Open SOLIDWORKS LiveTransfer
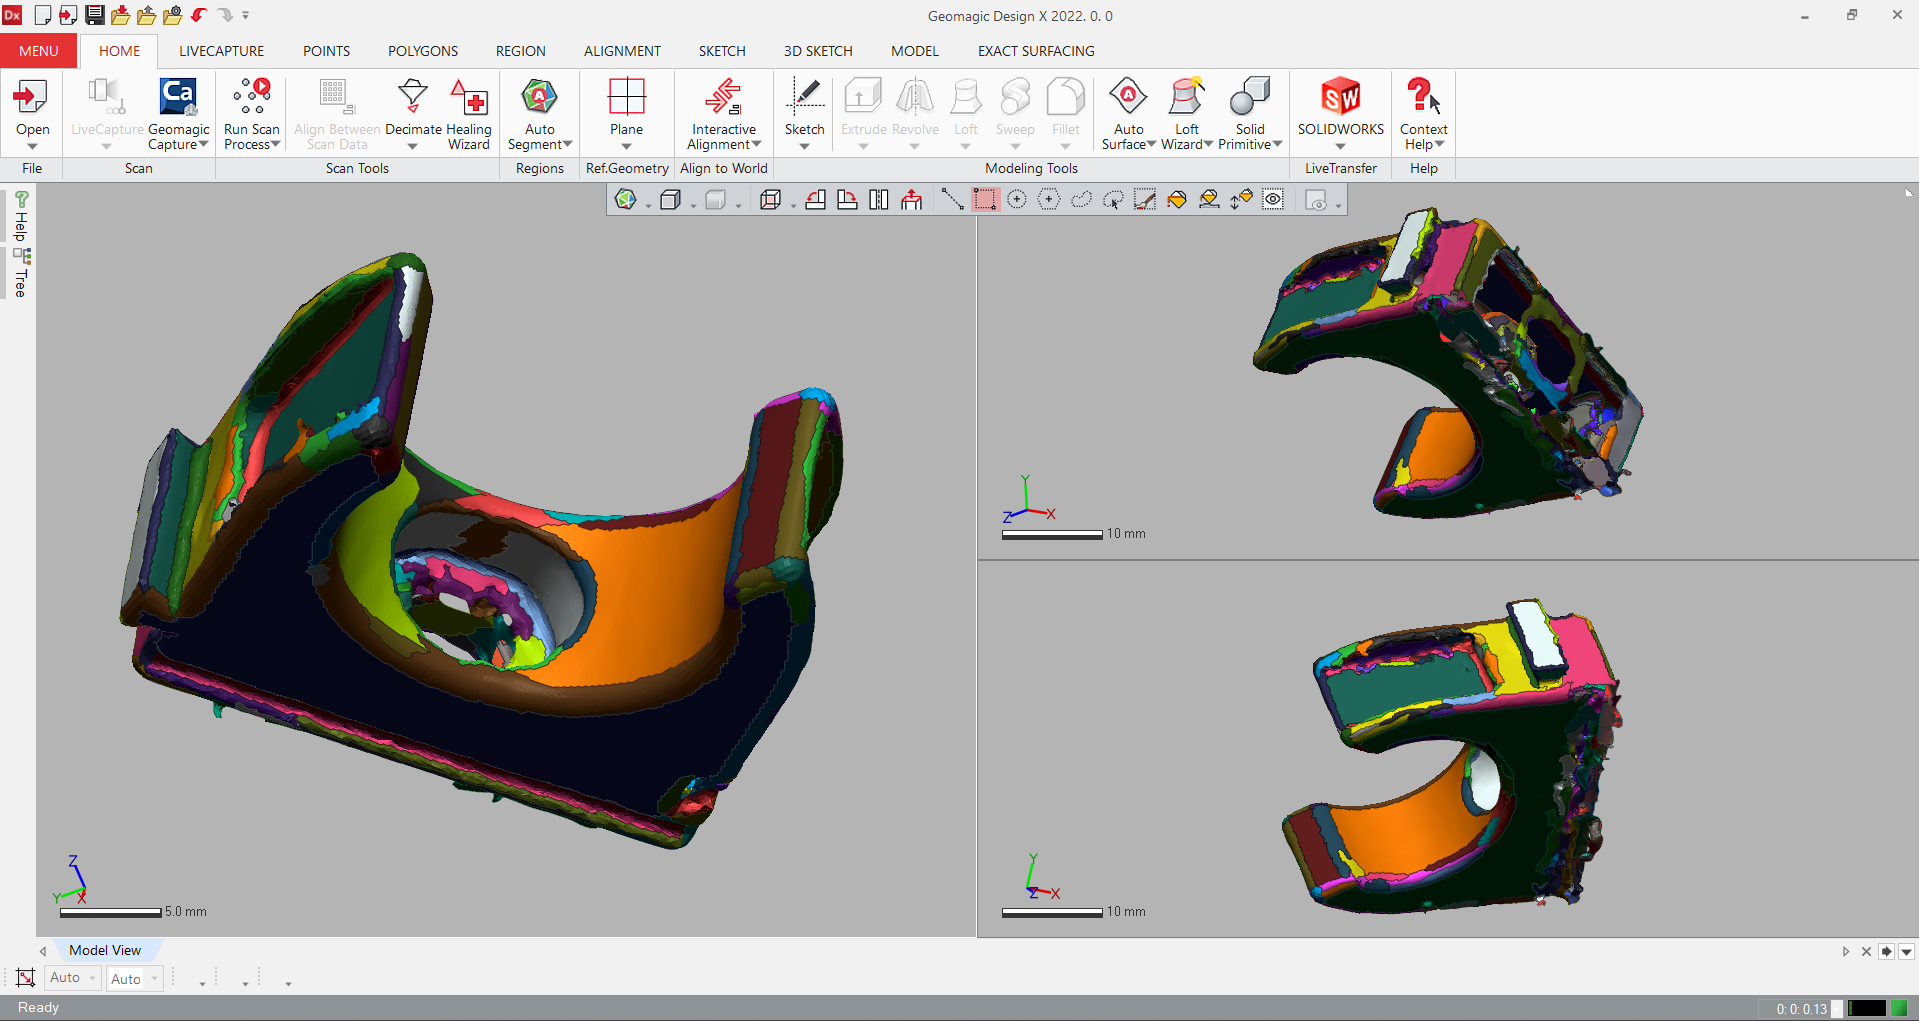Image resolution: width=1919 pixels, height=1021 pixels. point(1340,106)
